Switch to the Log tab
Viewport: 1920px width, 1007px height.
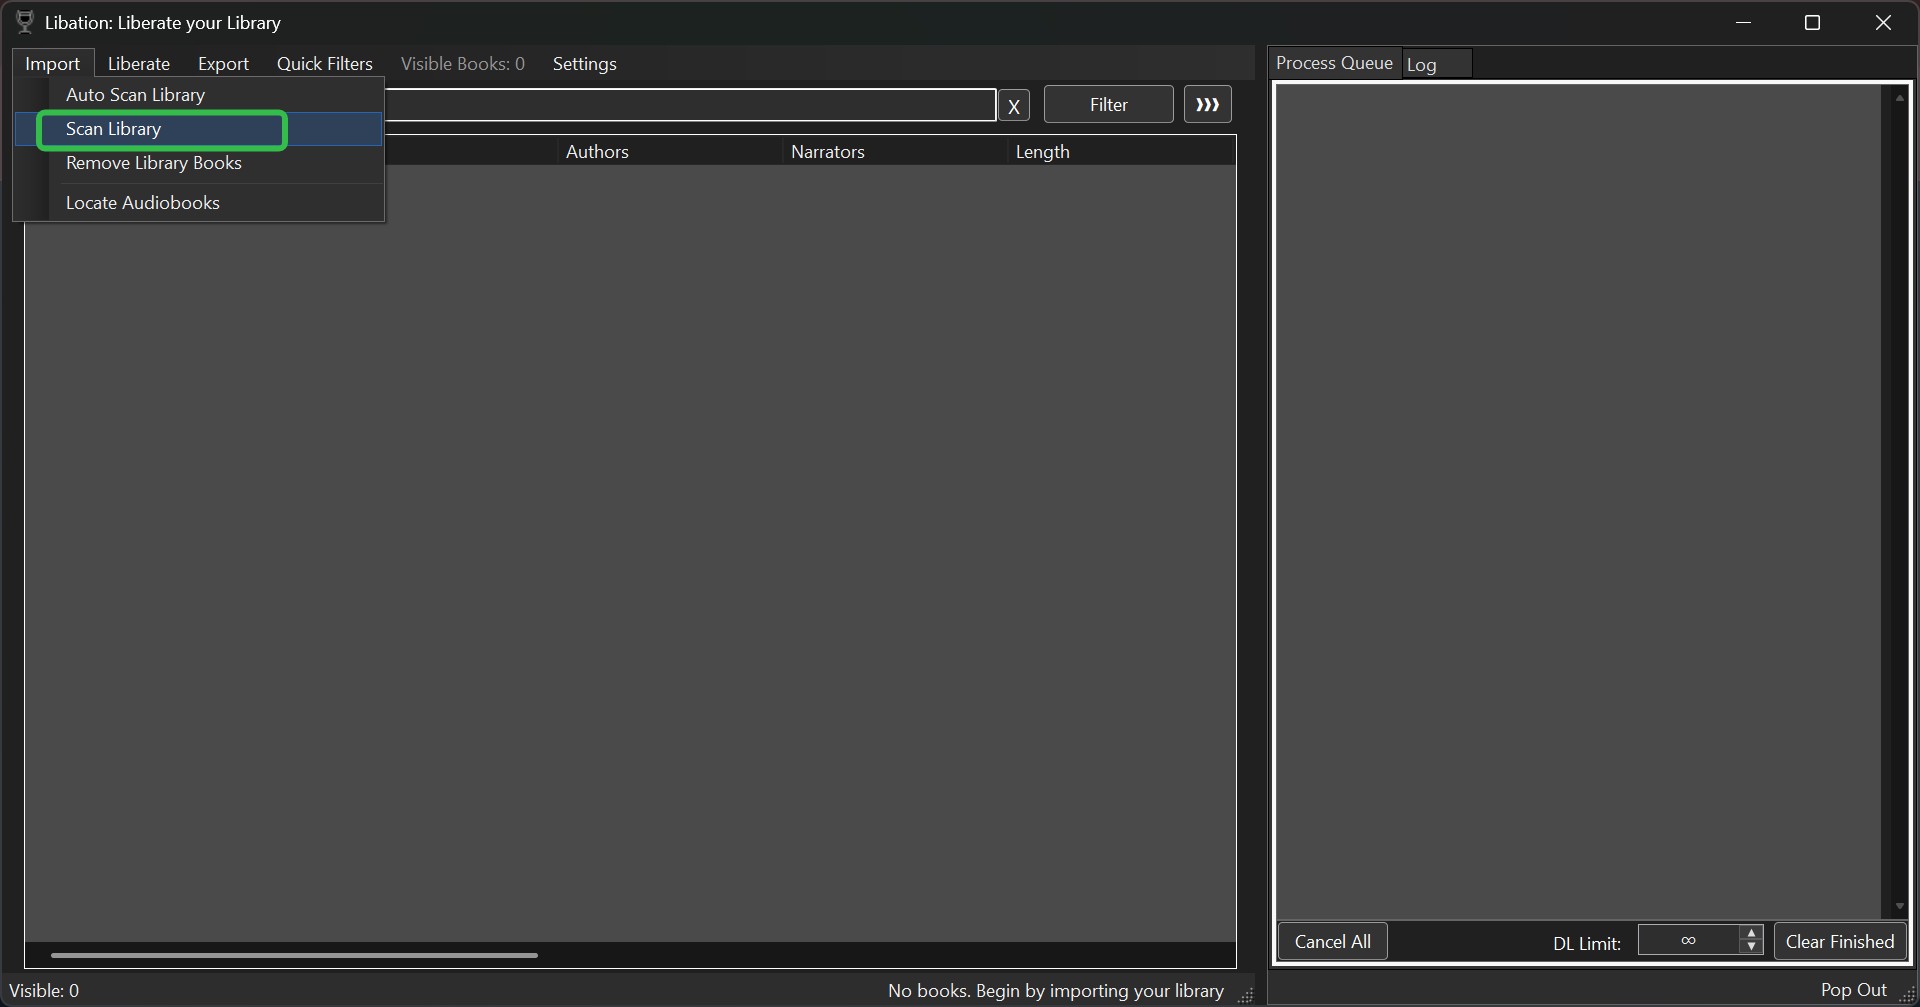pos(1421,65)
